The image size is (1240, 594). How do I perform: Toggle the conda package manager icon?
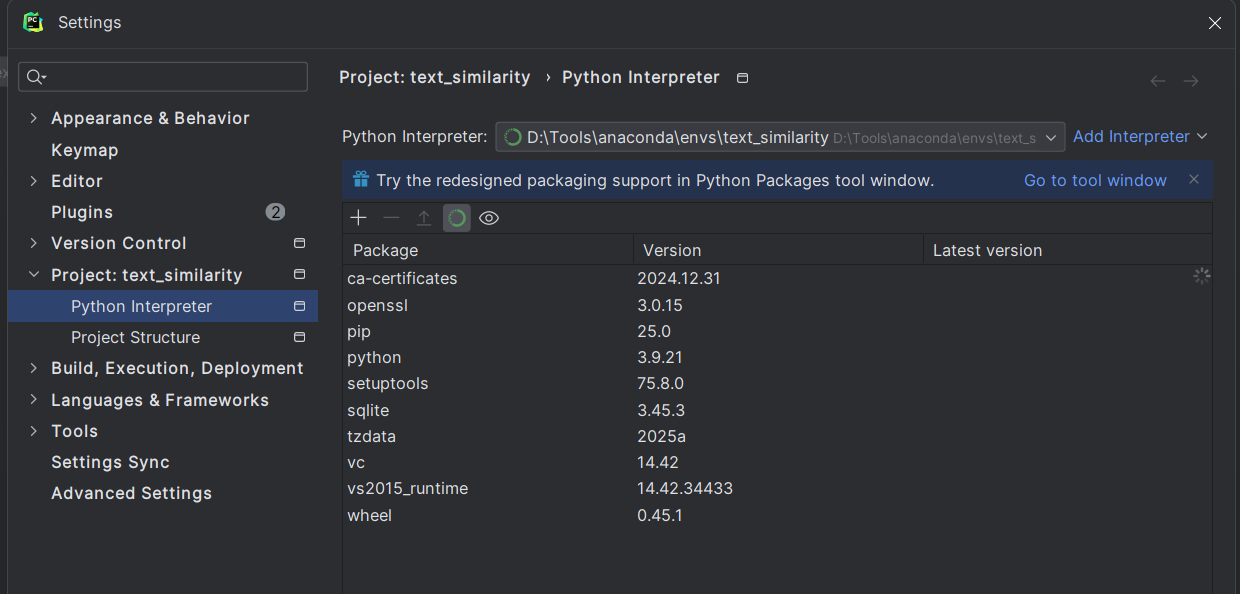(456, 217)
